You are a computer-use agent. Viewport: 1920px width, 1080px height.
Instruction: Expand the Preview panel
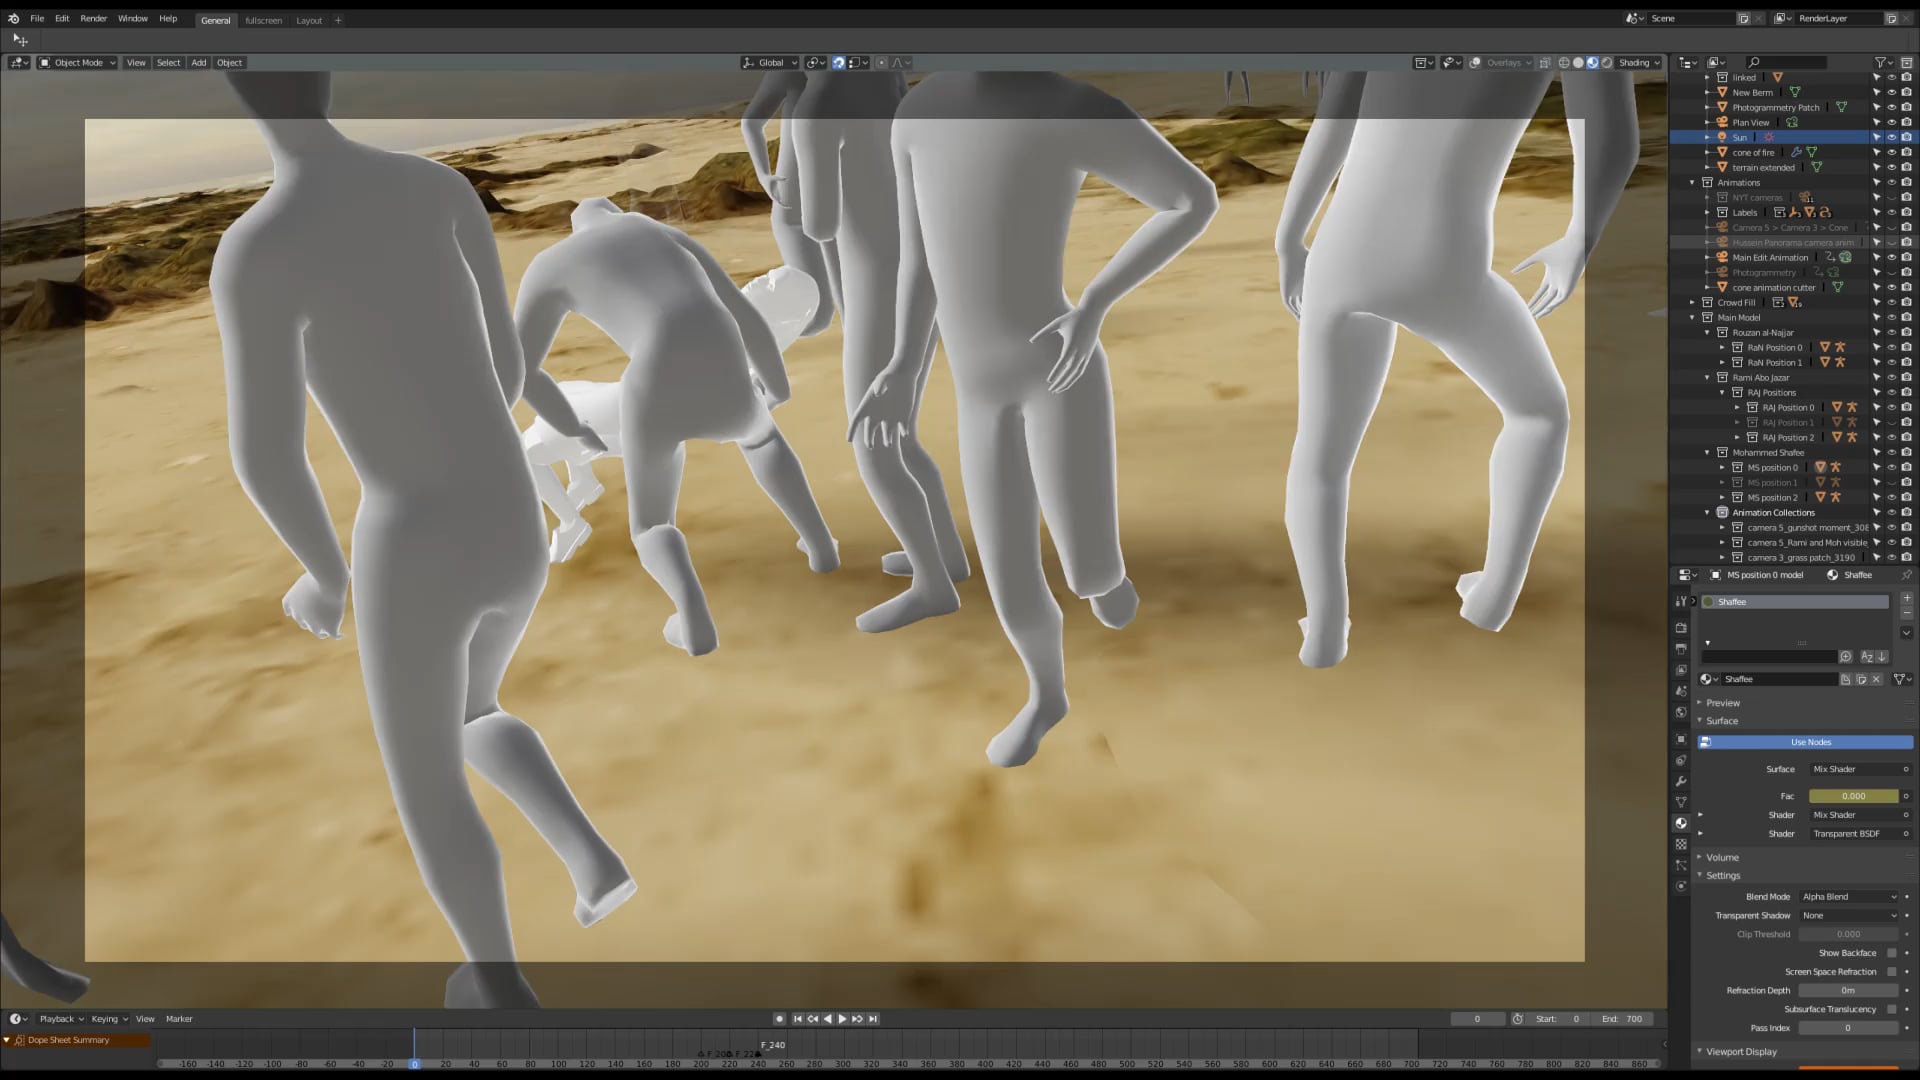click(x=1722, y=703)
